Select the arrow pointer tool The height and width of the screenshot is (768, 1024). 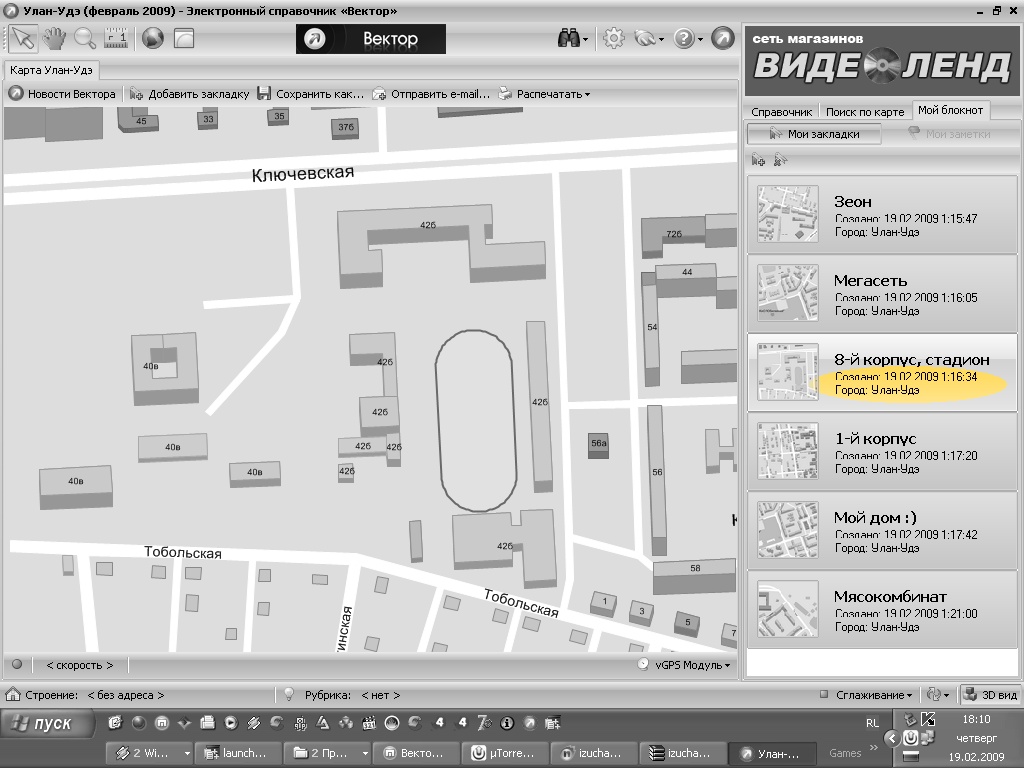coord(22,39)
